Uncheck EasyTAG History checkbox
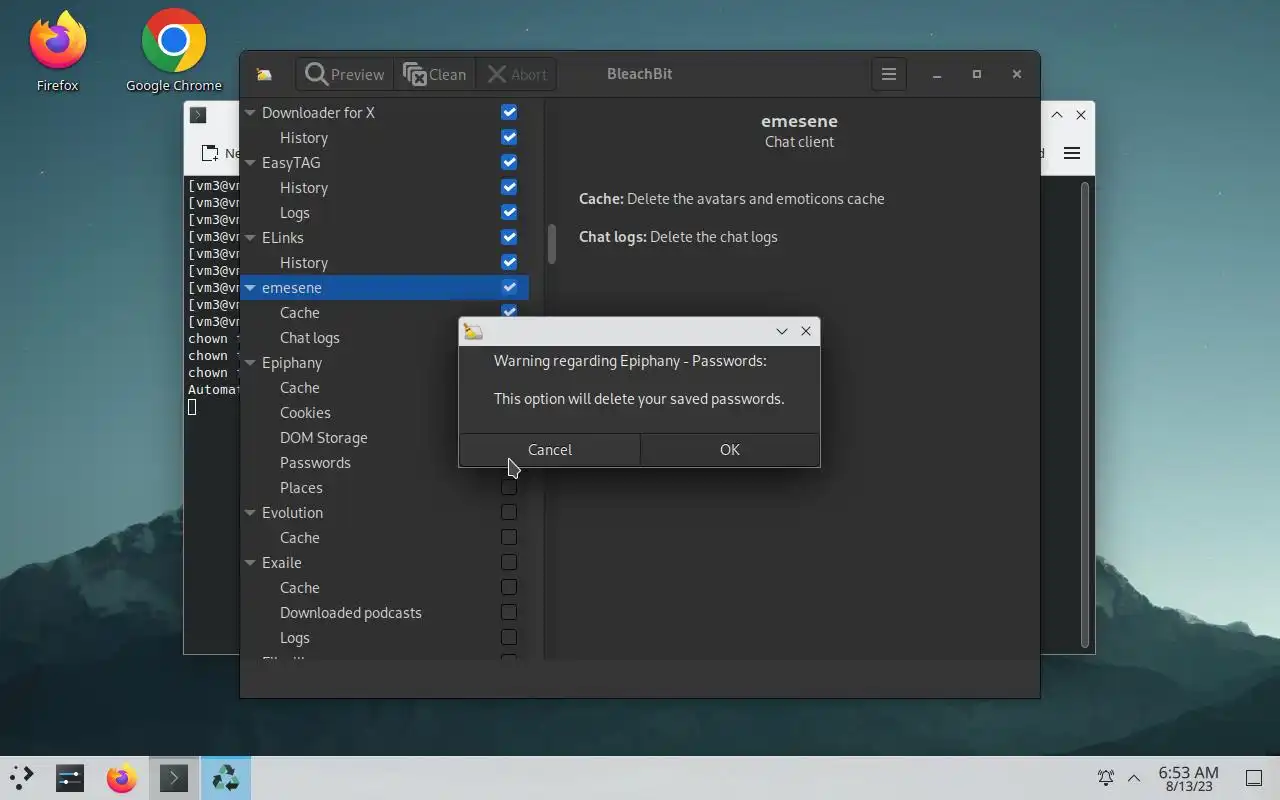 pyautogui.click(x=509, y=187)
